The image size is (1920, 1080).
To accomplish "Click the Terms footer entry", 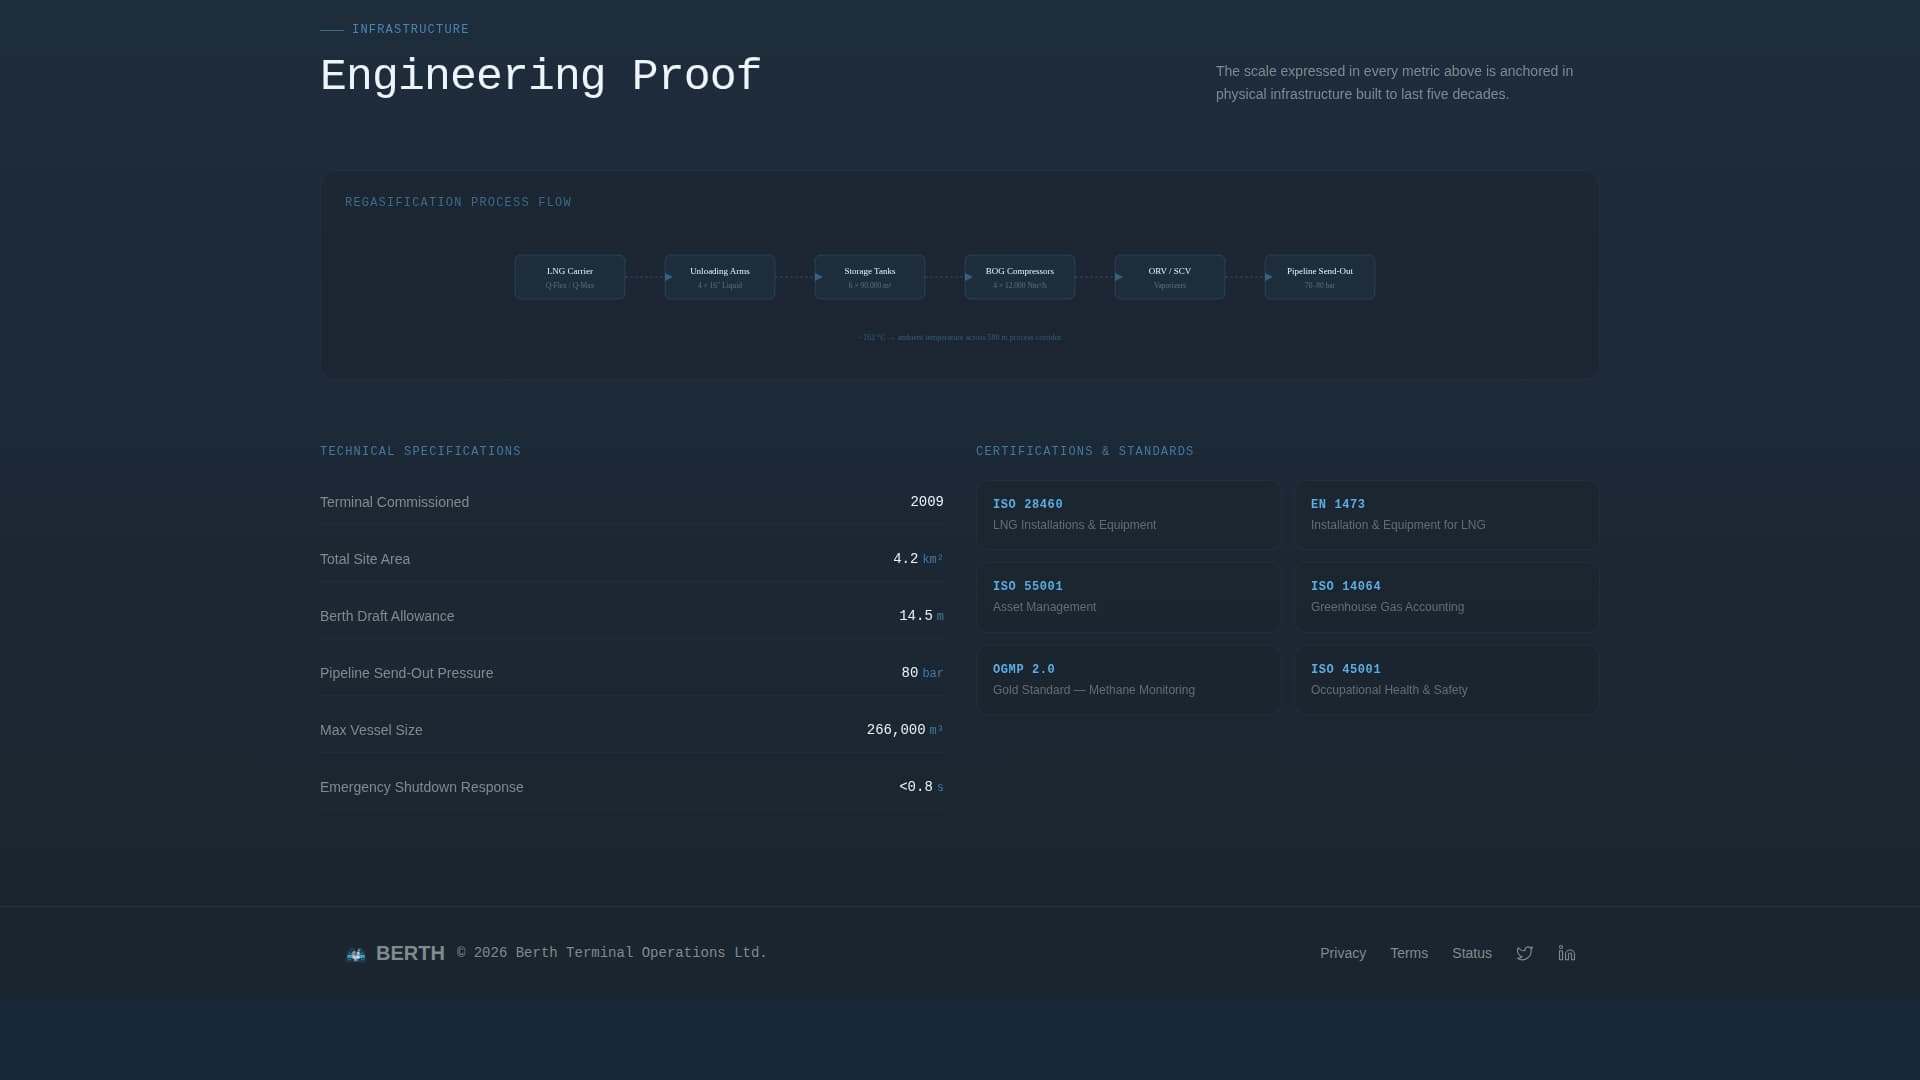I will click(1408, 953).
